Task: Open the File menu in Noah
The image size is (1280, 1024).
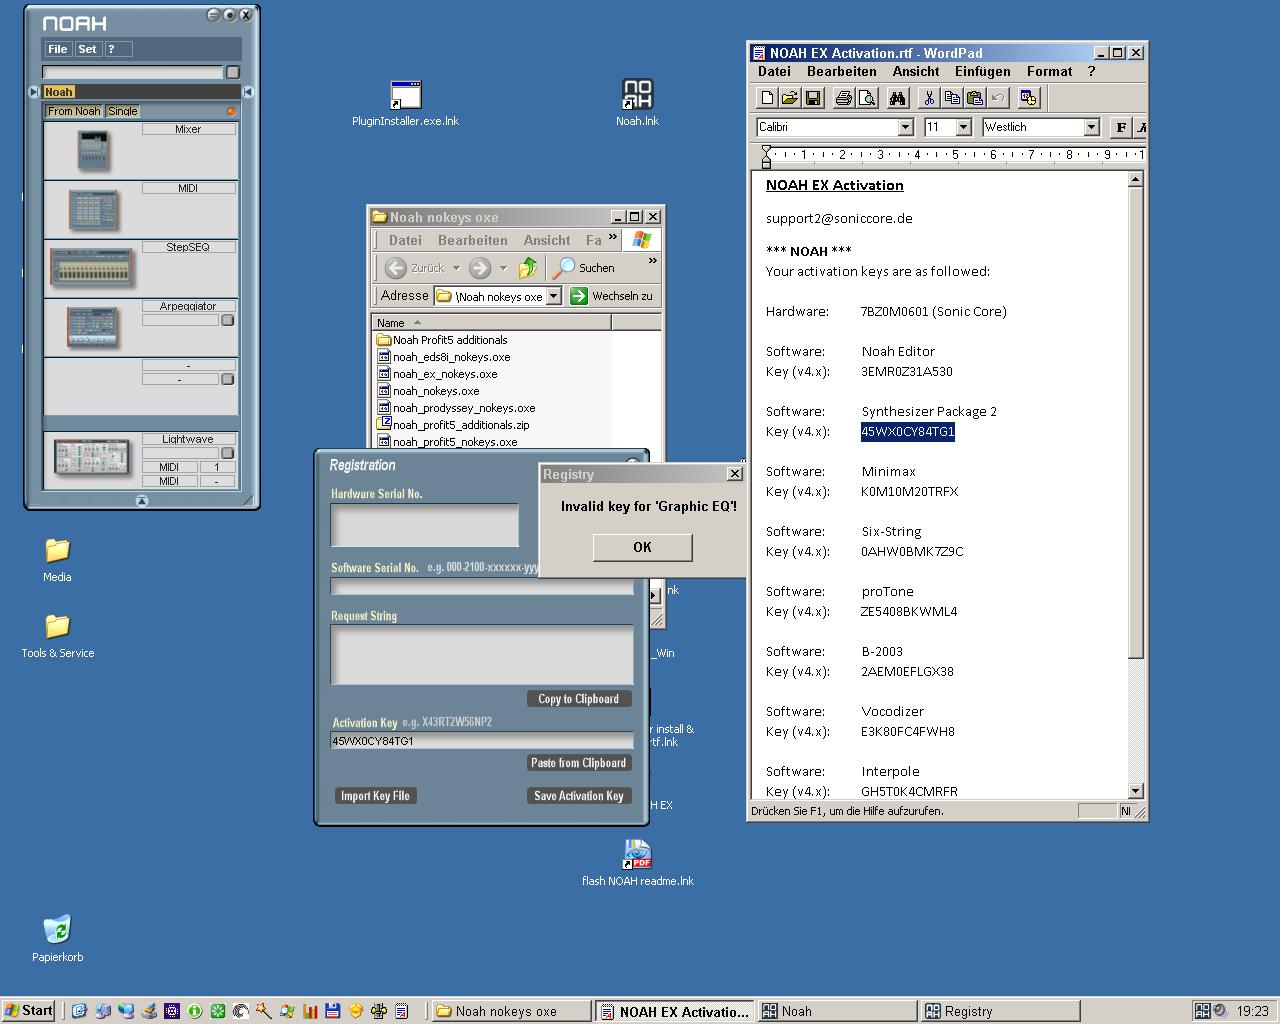Action: point(58,49)
